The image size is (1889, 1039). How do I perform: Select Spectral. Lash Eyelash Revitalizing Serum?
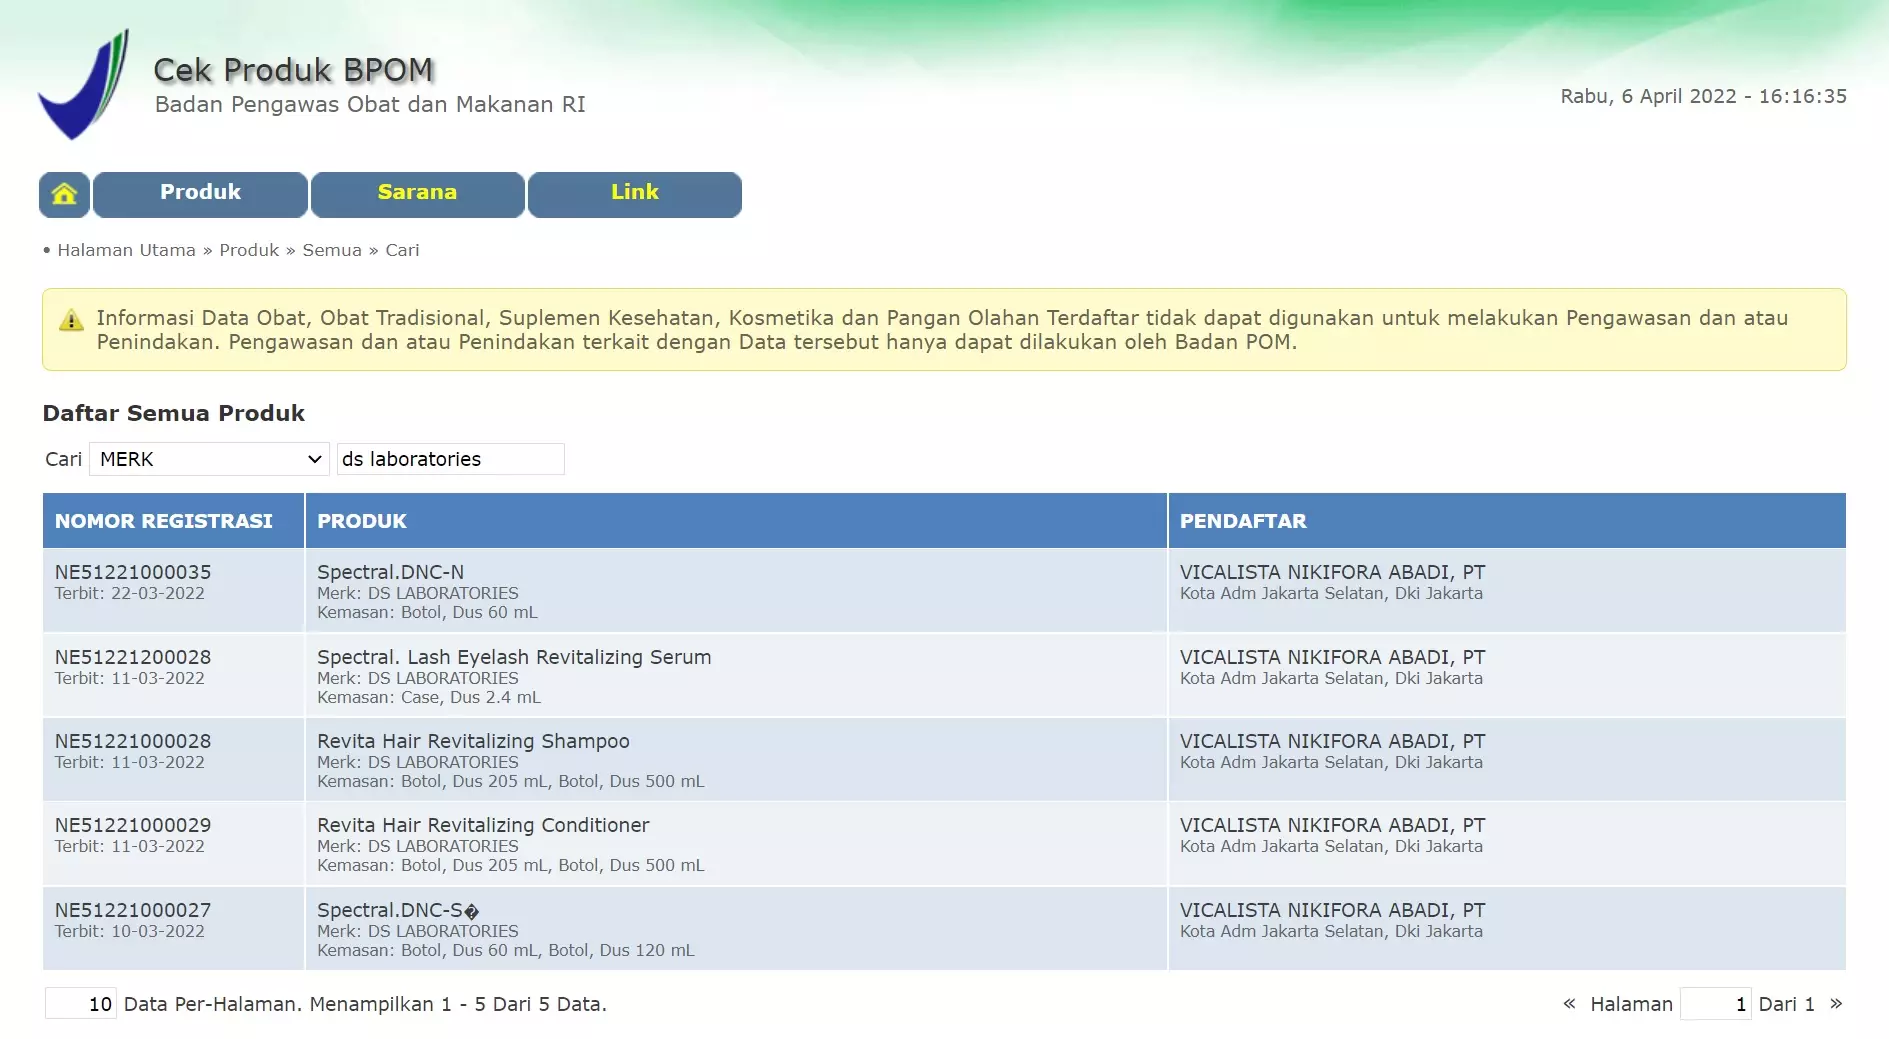click(x=514, y=657)
